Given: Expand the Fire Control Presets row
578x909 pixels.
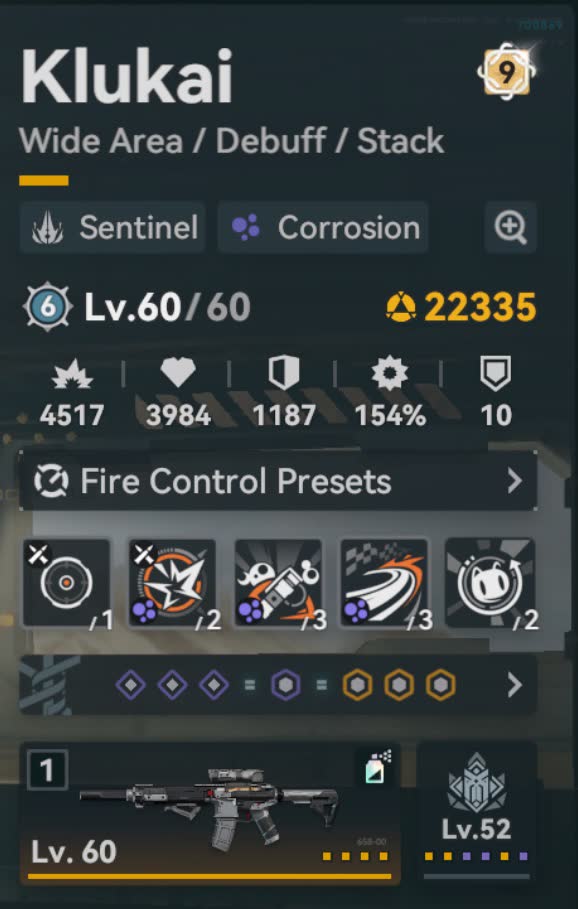Looking at the screenshot, I should pyautogui.click(x=278, y=481).
